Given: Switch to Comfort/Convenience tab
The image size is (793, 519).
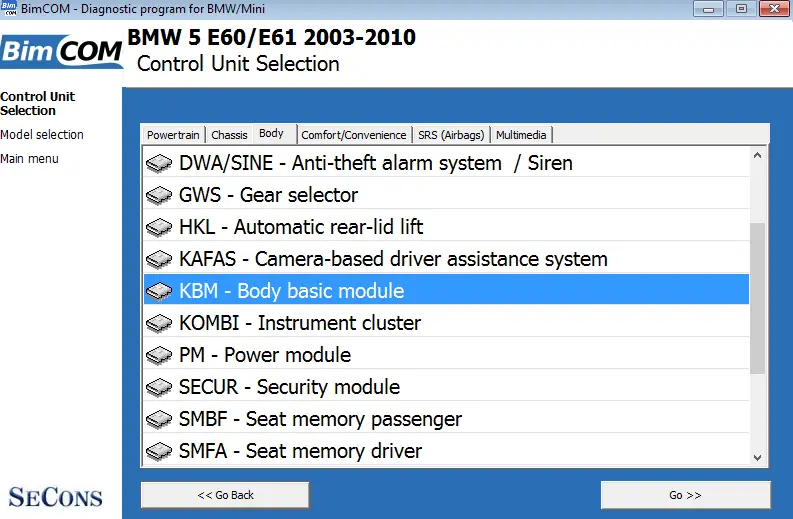Looking at the screenshot, I should [x=354, y=135].
